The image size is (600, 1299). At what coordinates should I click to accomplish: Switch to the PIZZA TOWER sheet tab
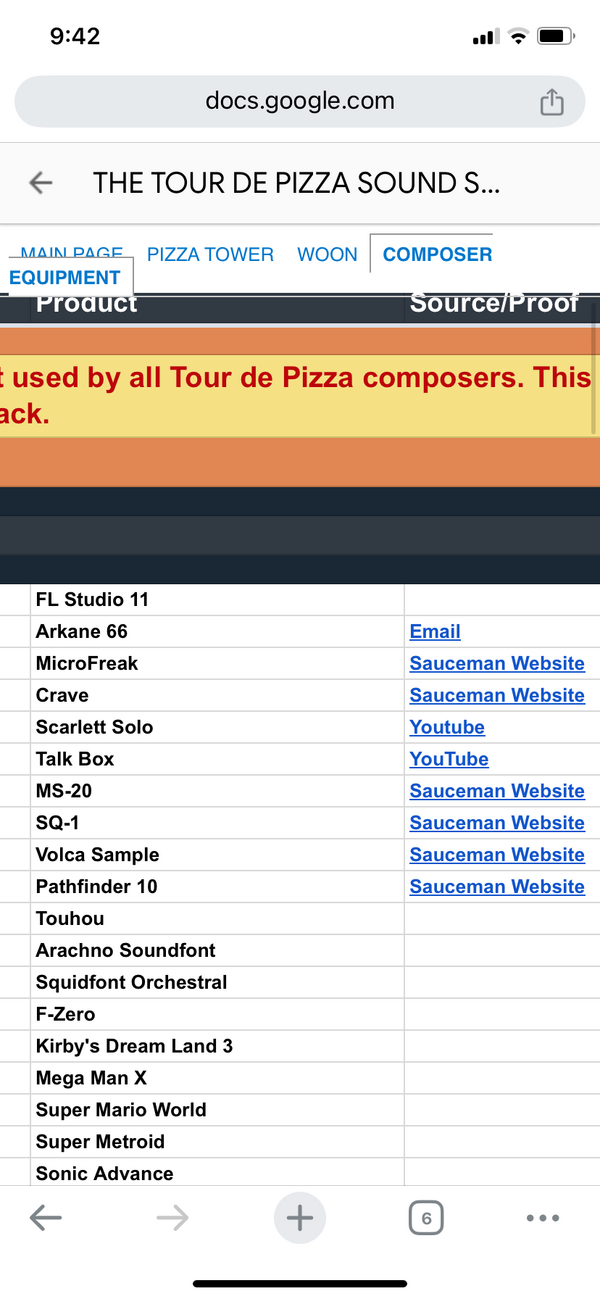tap(210, 254)
